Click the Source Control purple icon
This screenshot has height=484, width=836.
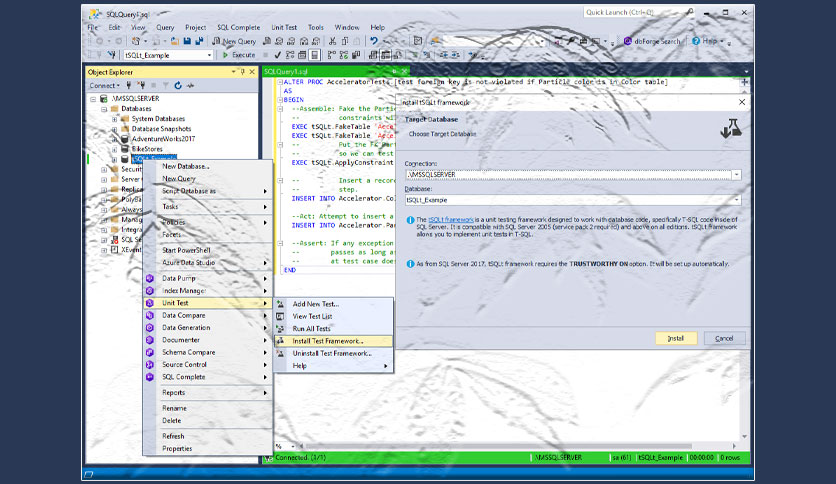click(x=150, y=365)
